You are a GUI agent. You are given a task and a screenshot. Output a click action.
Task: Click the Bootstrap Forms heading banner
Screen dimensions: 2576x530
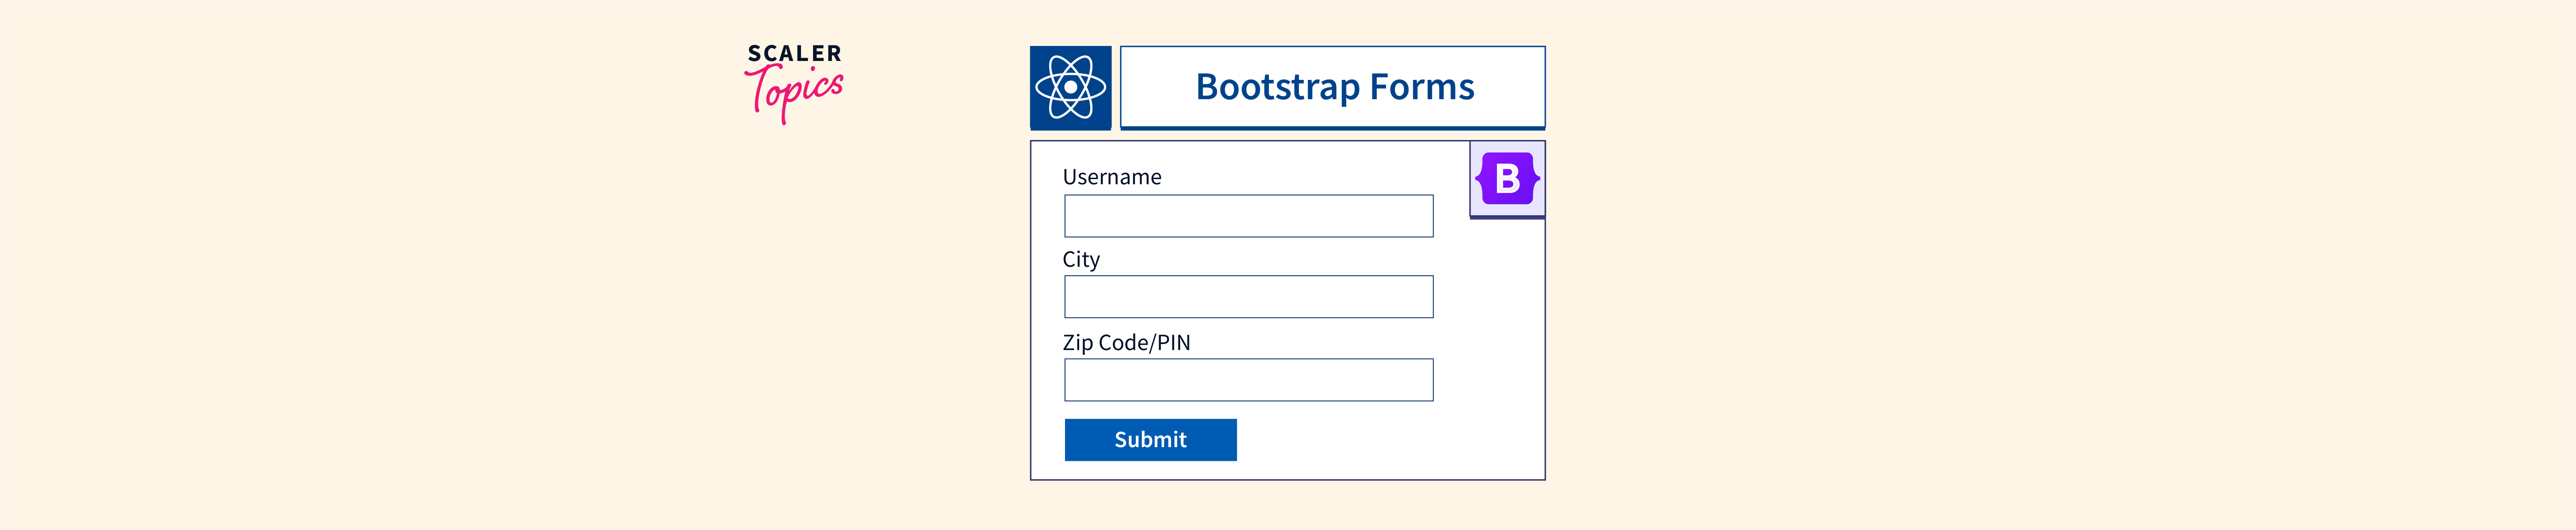[x=1332, y=87]
